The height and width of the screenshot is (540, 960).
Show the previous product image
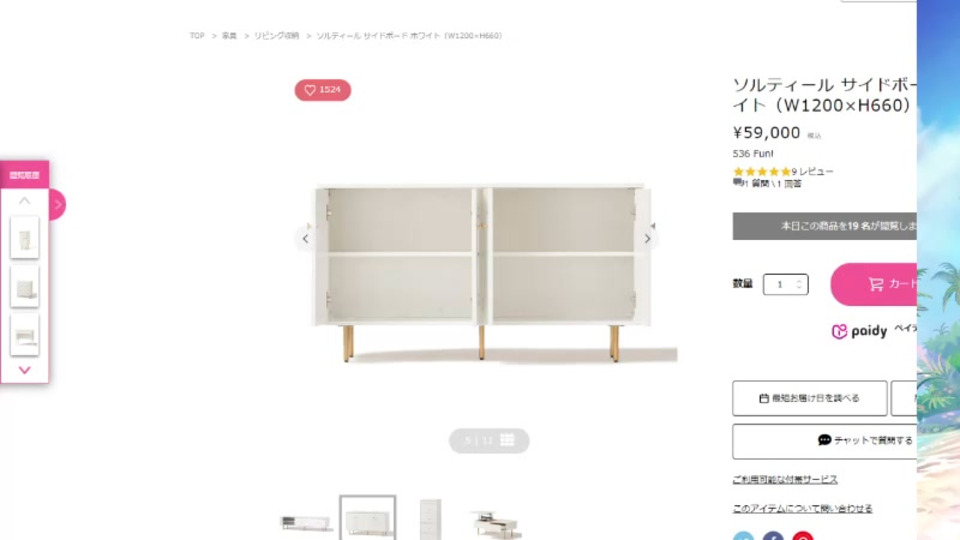click(306, 239)
